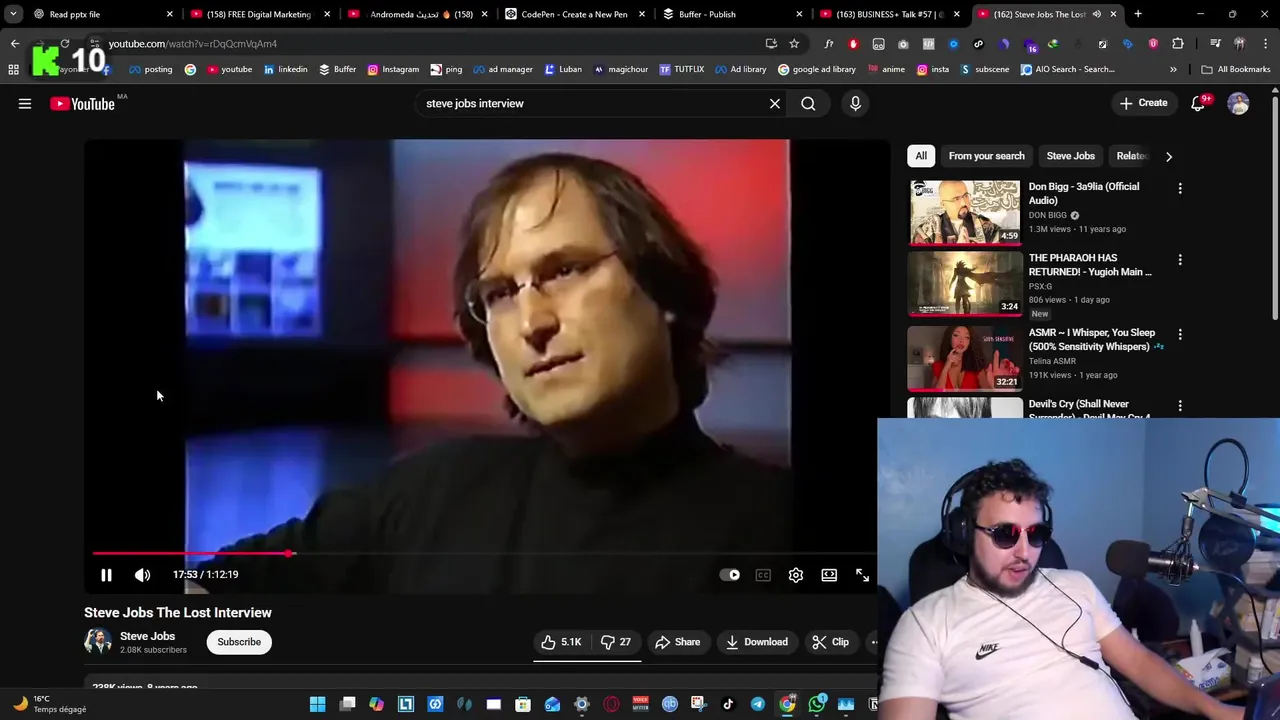Pause the video

[x=106, y=575]
